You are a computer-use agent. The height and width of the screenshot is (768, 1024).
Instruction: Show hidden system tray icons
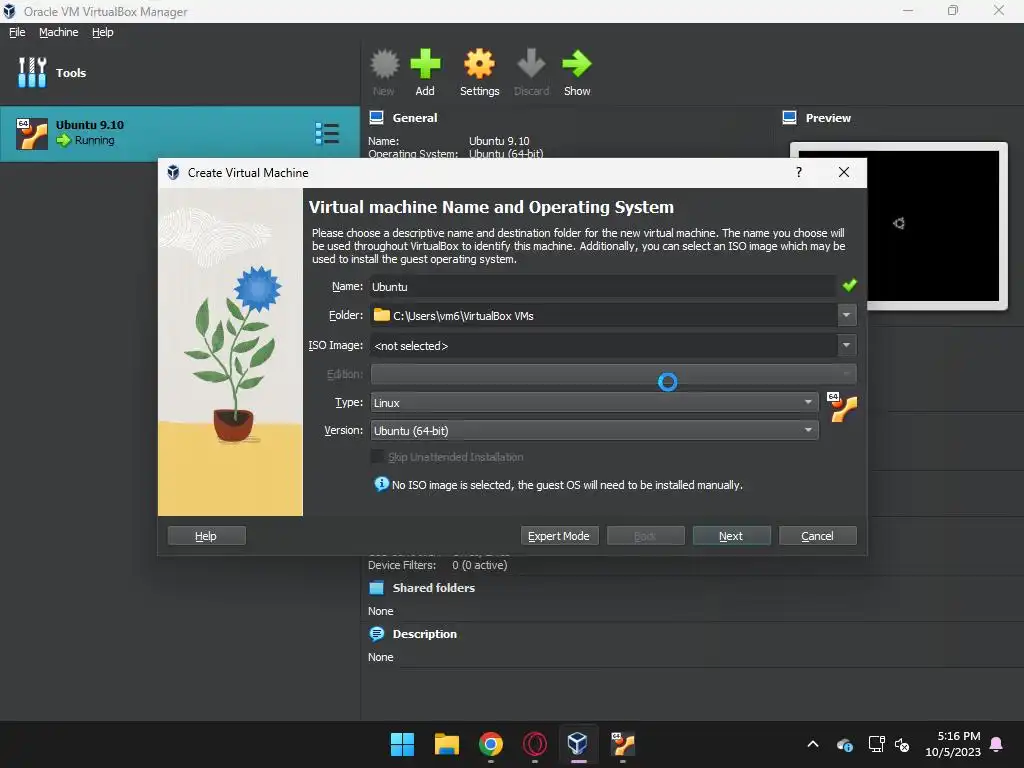pyautogui.click(x=813, y=744)
